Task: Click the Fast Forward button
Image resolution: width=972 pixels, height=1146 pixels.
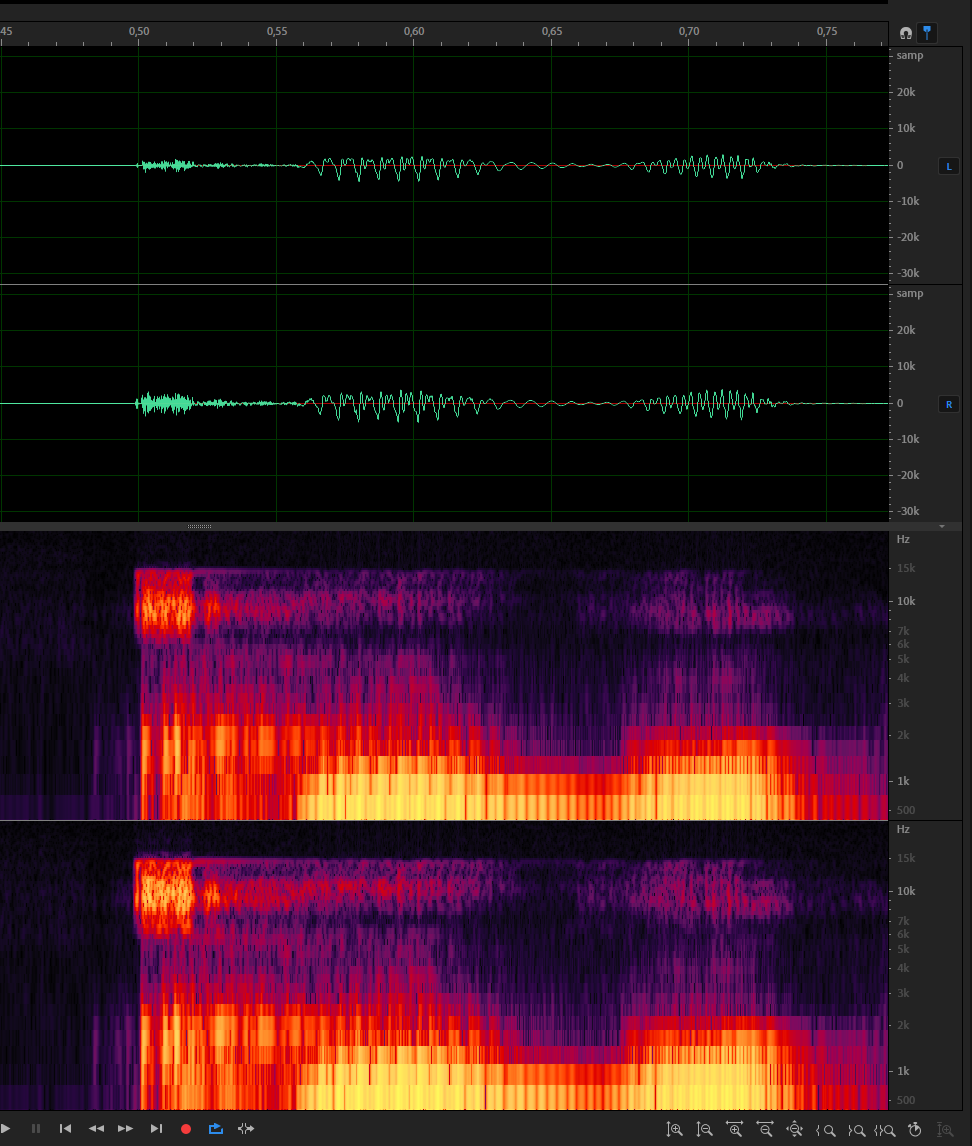Action: point(126,1129)
